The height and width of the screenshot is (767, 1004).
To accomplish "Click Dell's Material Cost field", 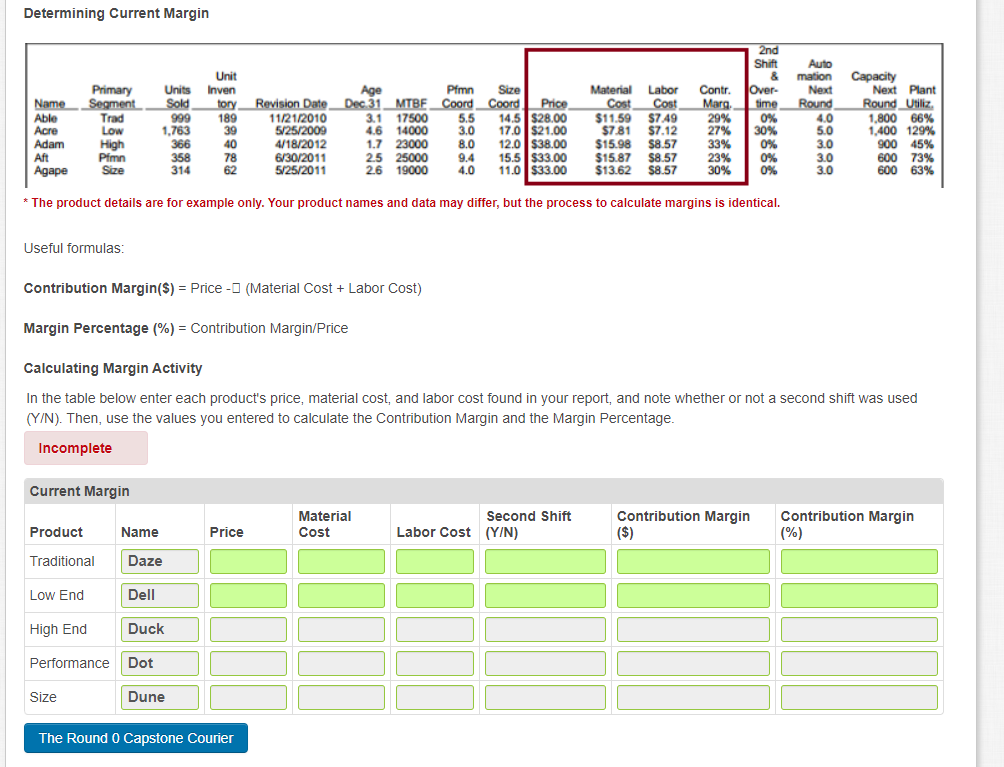I will pyautogui.click(x=341, y=595).
